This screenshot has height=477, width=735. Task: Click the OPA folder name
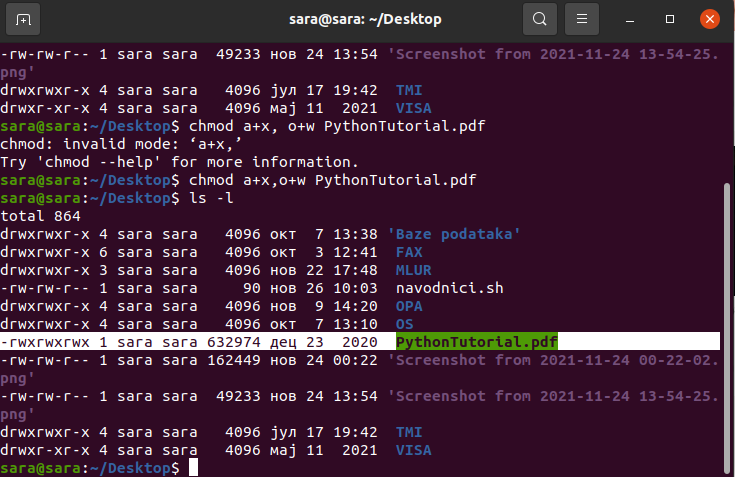409,306
